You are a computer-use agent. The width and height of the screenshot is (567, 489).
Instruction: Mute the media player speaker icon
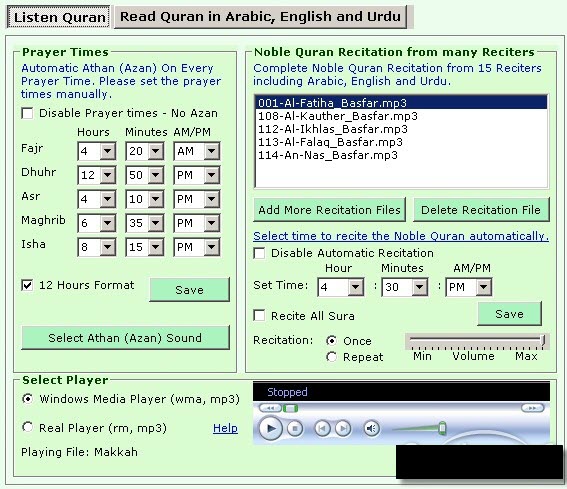pyautogui.click(x=371, y=429)
